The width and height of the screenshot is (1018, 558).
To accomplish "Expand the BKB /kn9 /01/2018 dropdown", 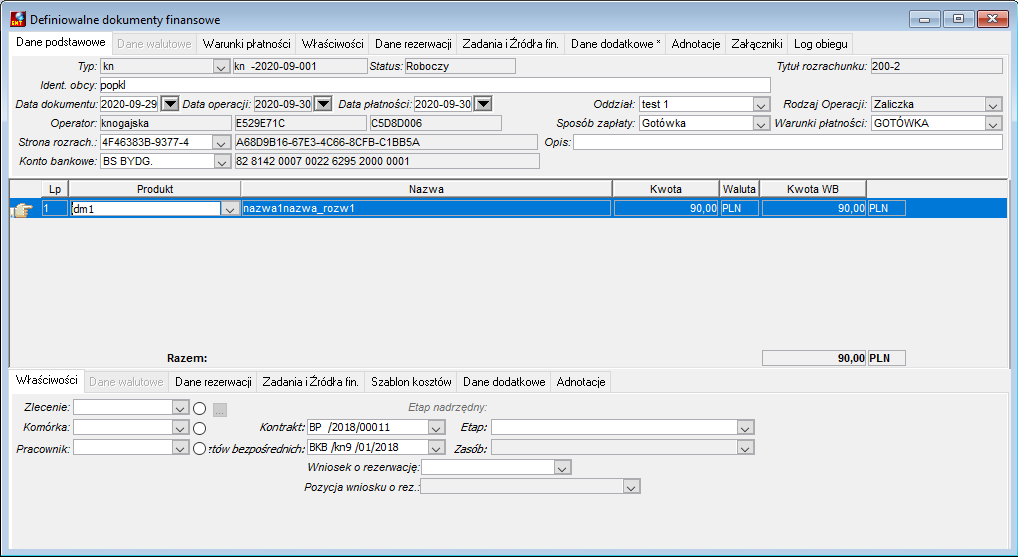I will [x=437, y=448].
